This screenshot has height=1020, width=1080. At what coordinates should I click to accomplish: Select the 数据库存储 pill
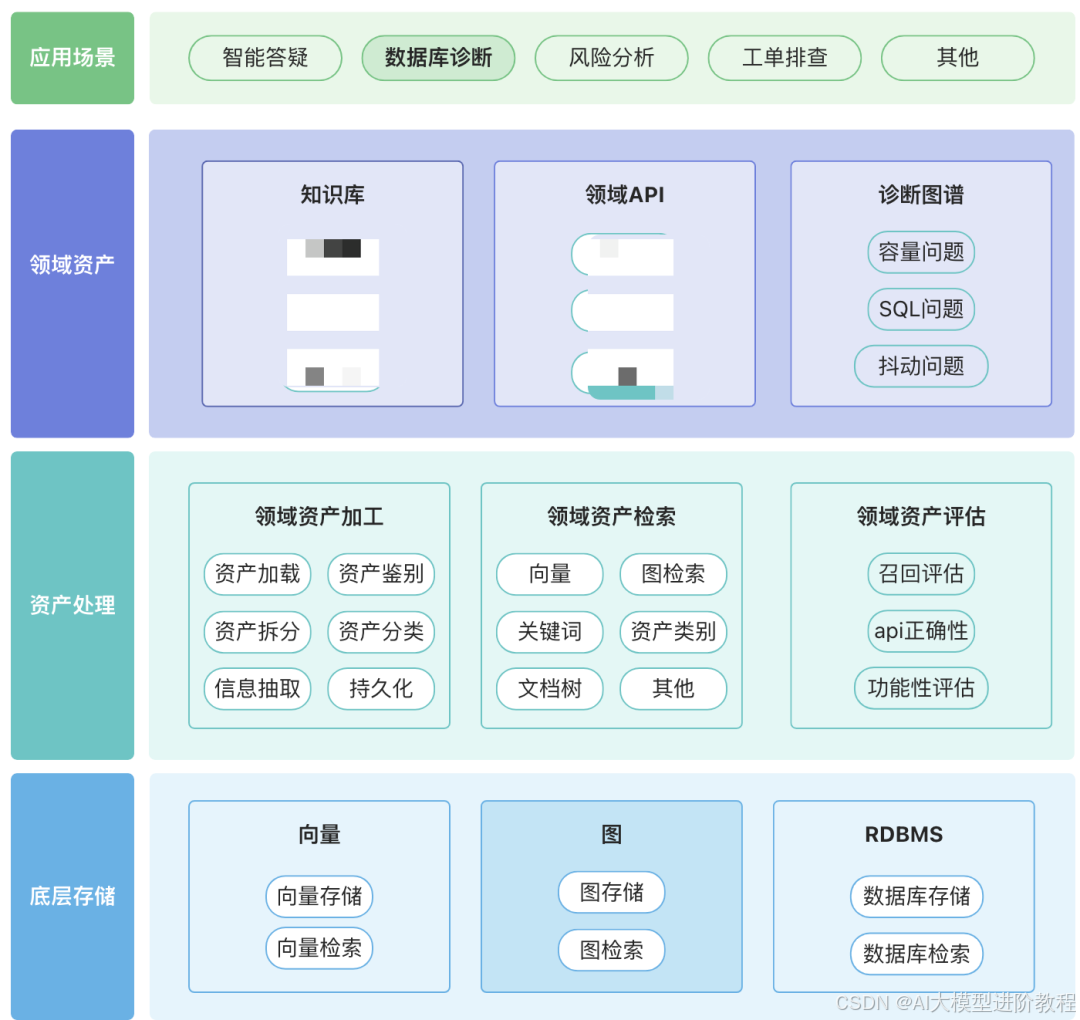click(x=917, y=896)
